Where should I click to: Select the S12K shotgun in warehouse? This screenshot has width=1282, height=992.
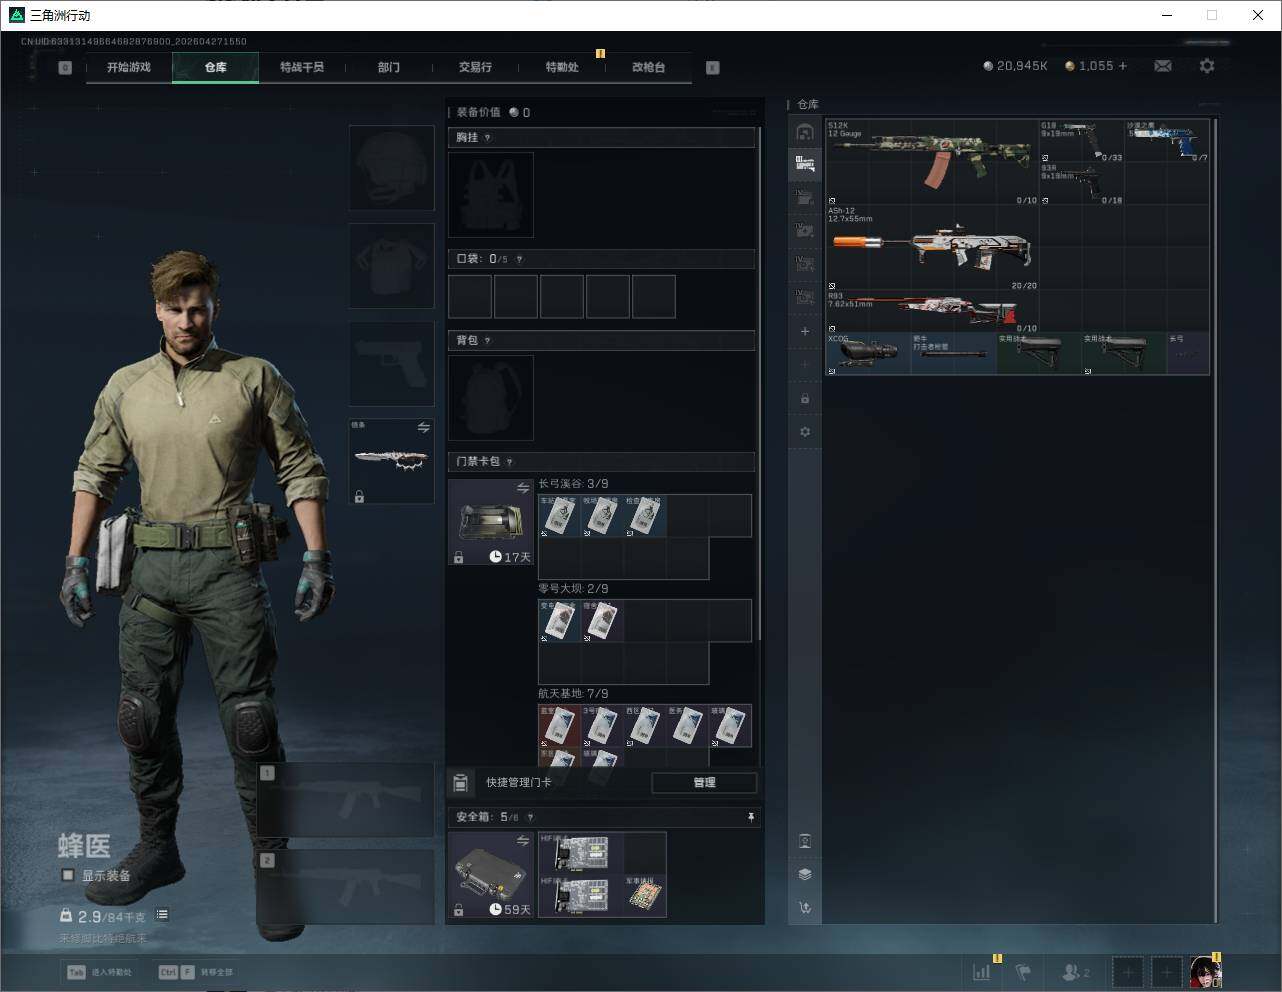click(x=933, y=163)
